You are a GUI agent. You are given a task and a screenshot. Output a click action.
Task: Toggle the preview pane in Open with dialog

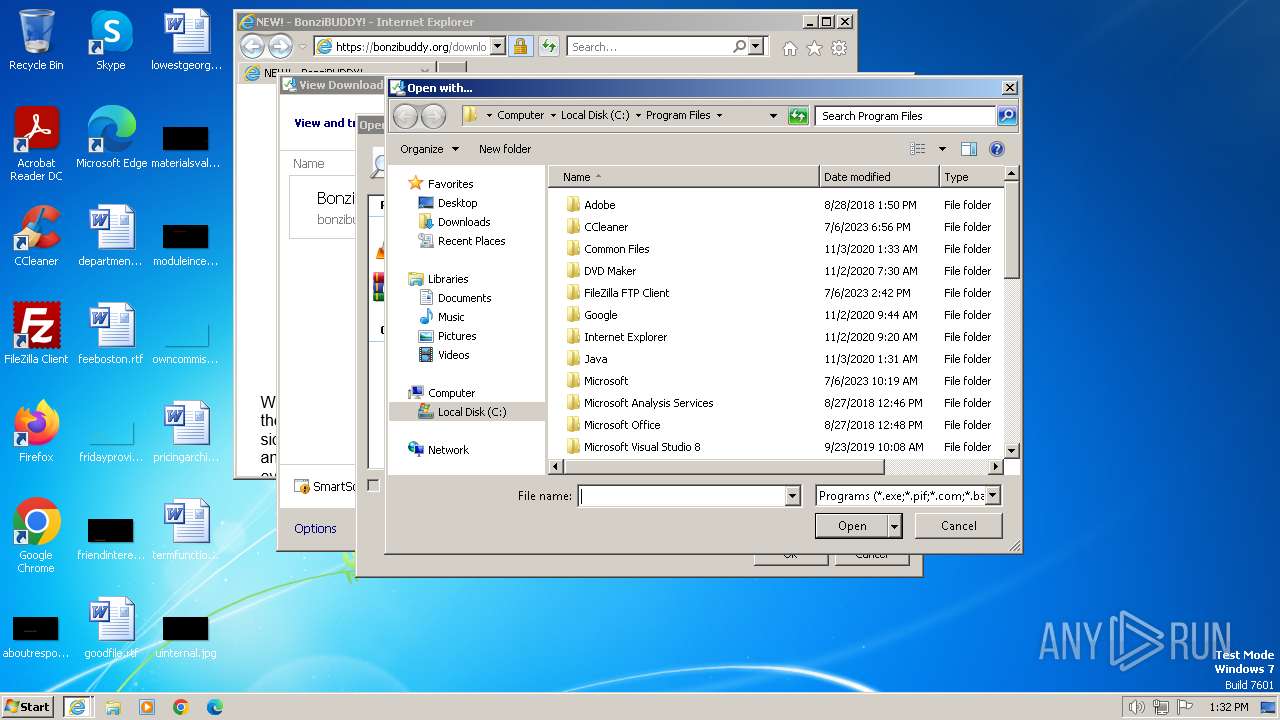pyautogui.click(x=968, y=149)
